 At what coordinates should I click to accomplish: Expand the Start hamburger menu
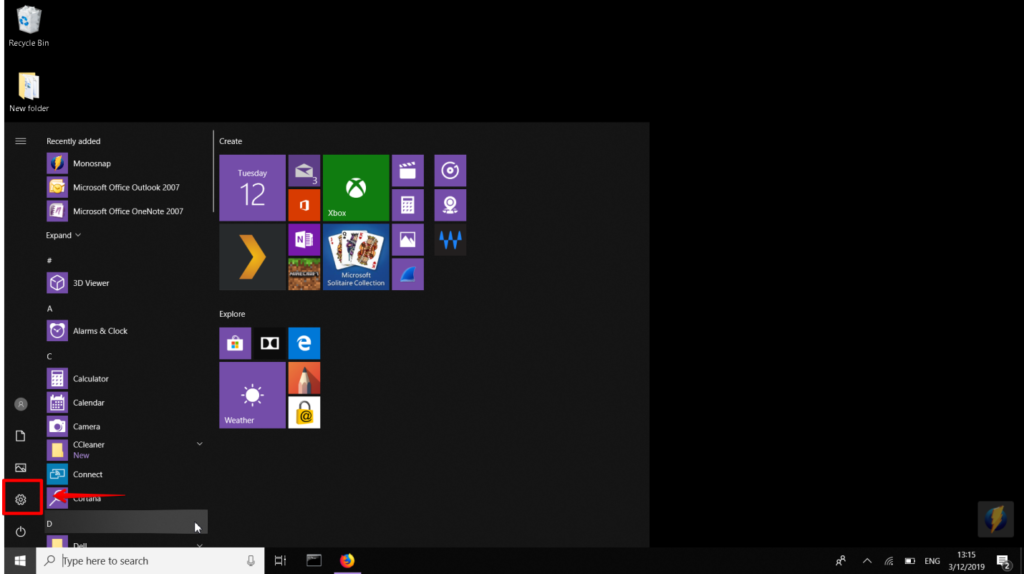(21, 141)
